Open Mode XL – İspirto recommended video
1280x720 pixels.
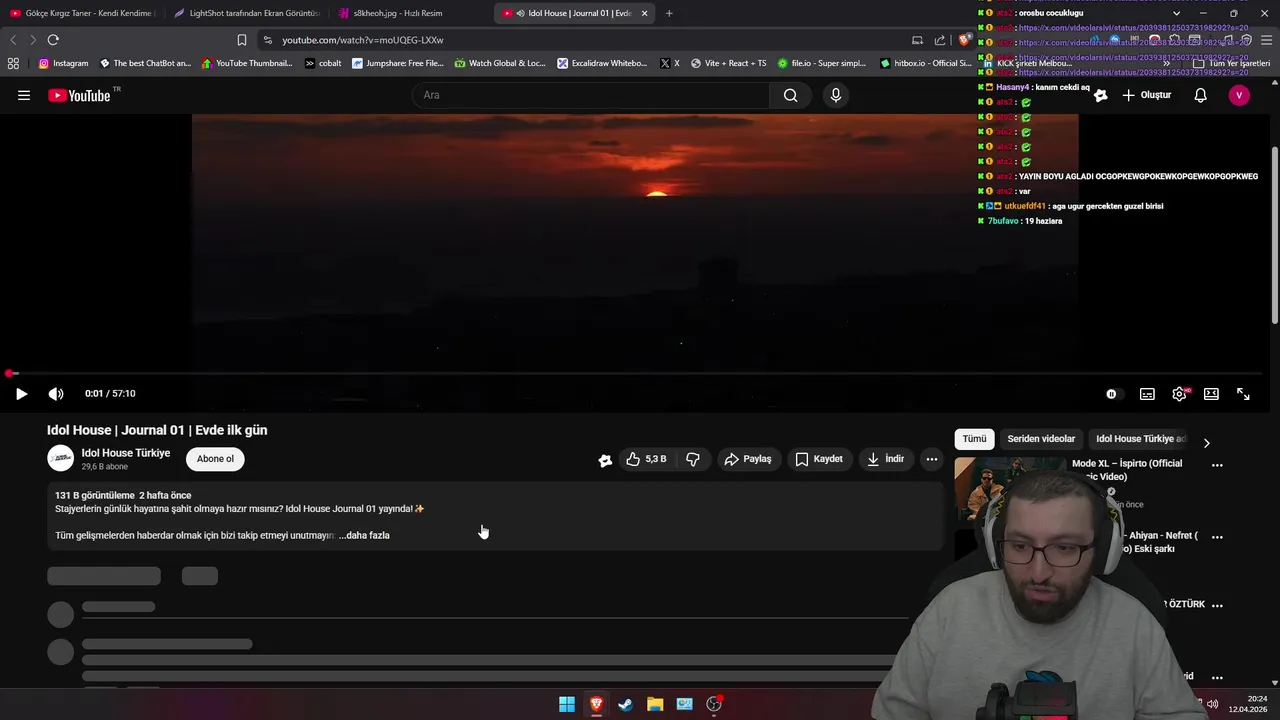1127,470
